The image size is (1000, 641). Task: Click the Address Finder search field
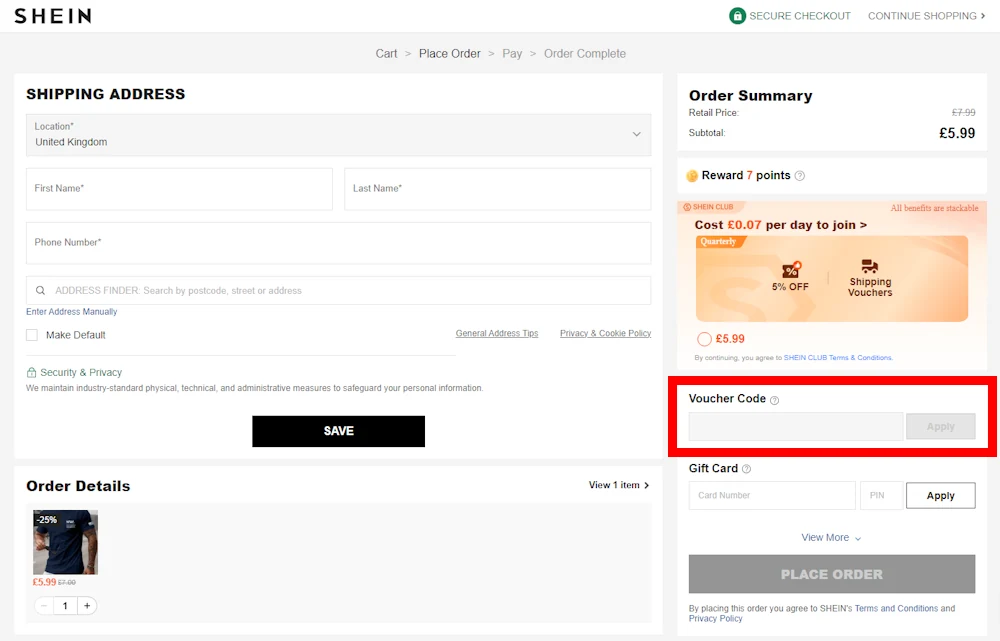click(x=339, y=291)
